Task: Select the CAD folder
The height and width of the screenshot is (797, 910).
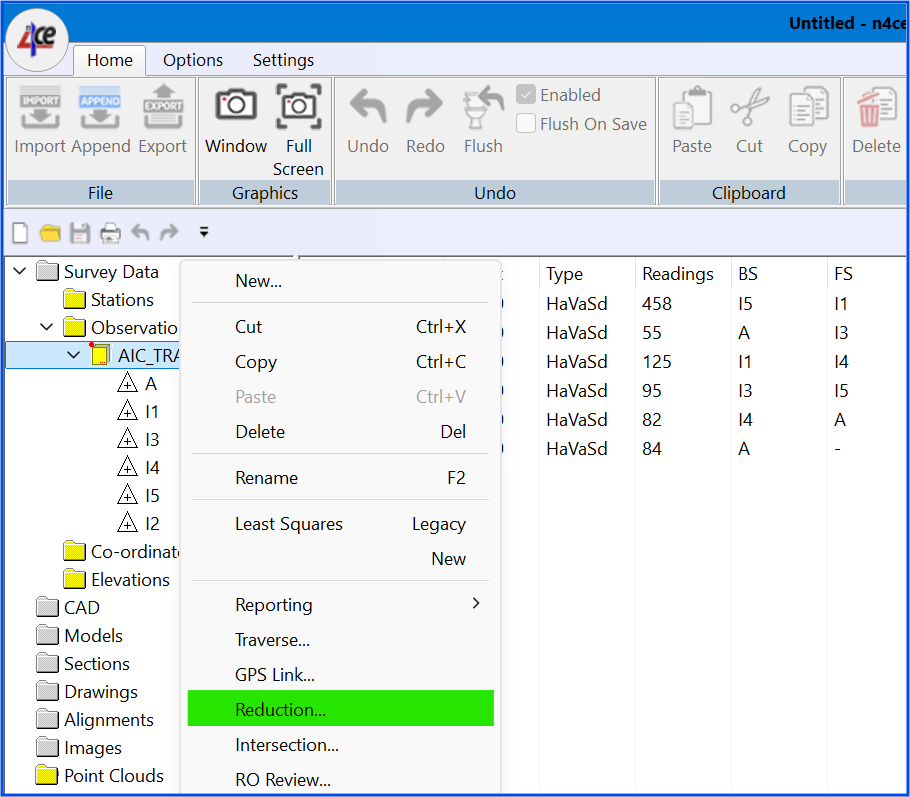Action: tap(68, 607)
